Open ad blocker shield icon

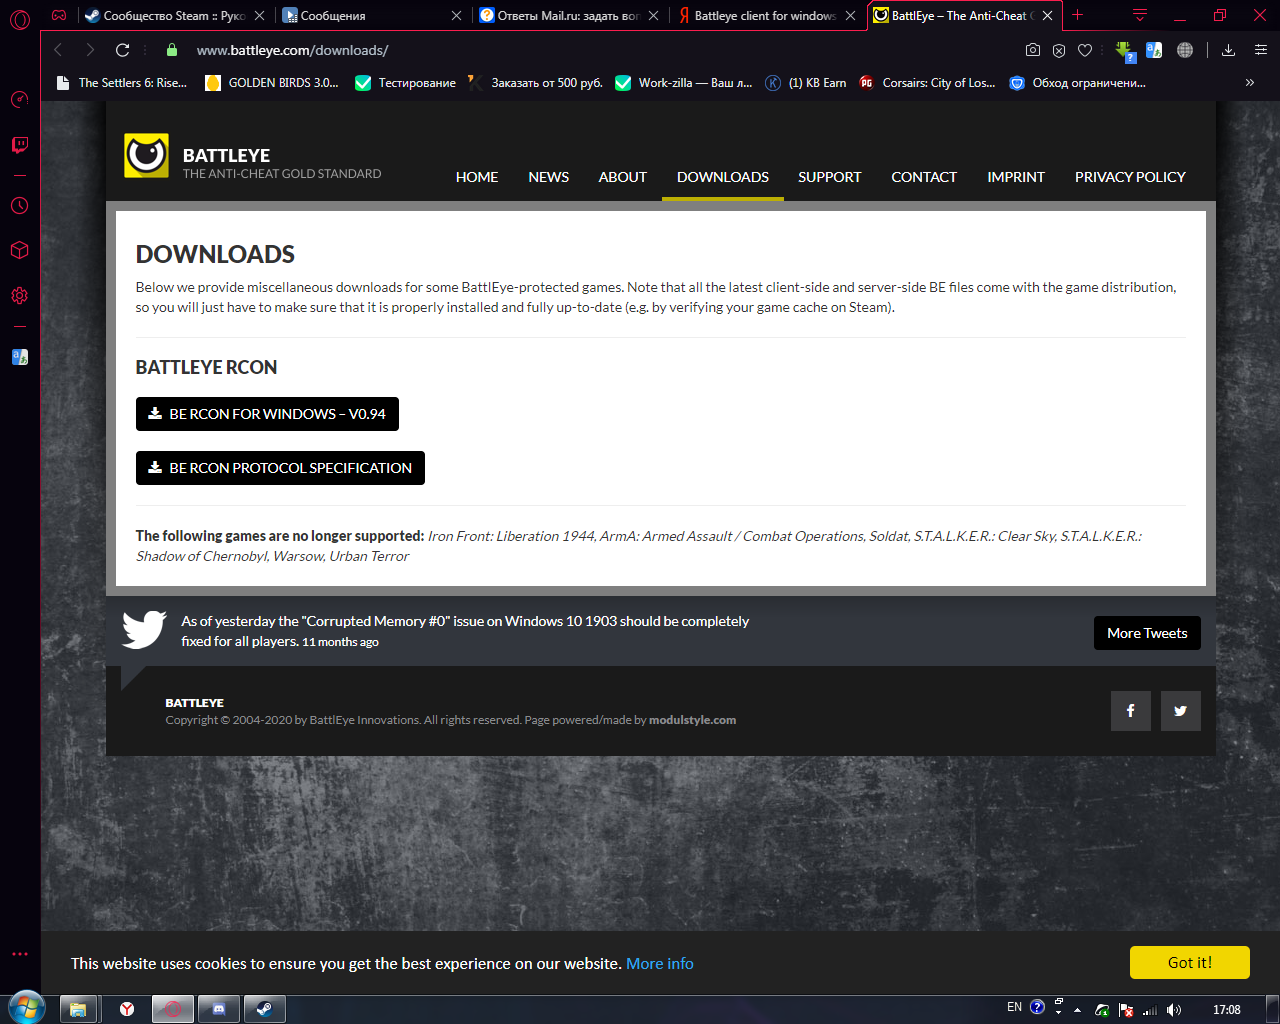1059,50
